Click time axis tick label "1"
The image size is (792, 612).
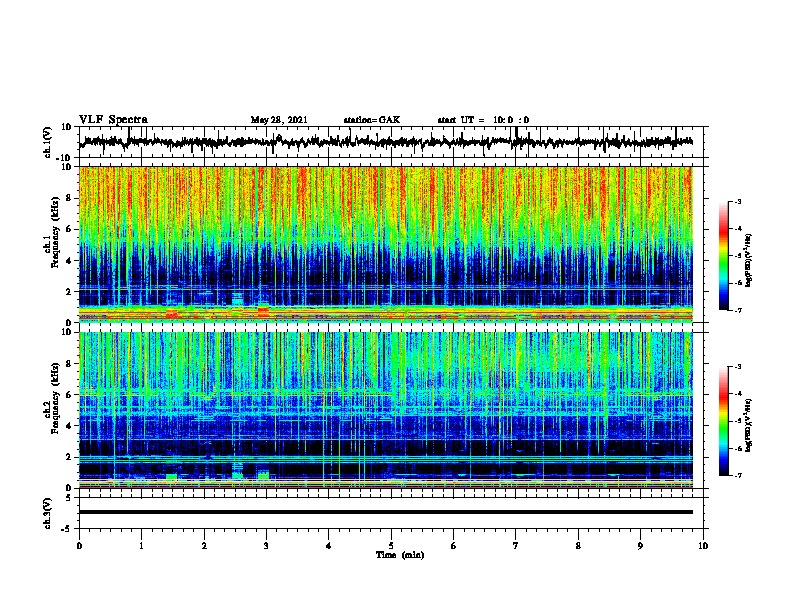click(141, 546)
